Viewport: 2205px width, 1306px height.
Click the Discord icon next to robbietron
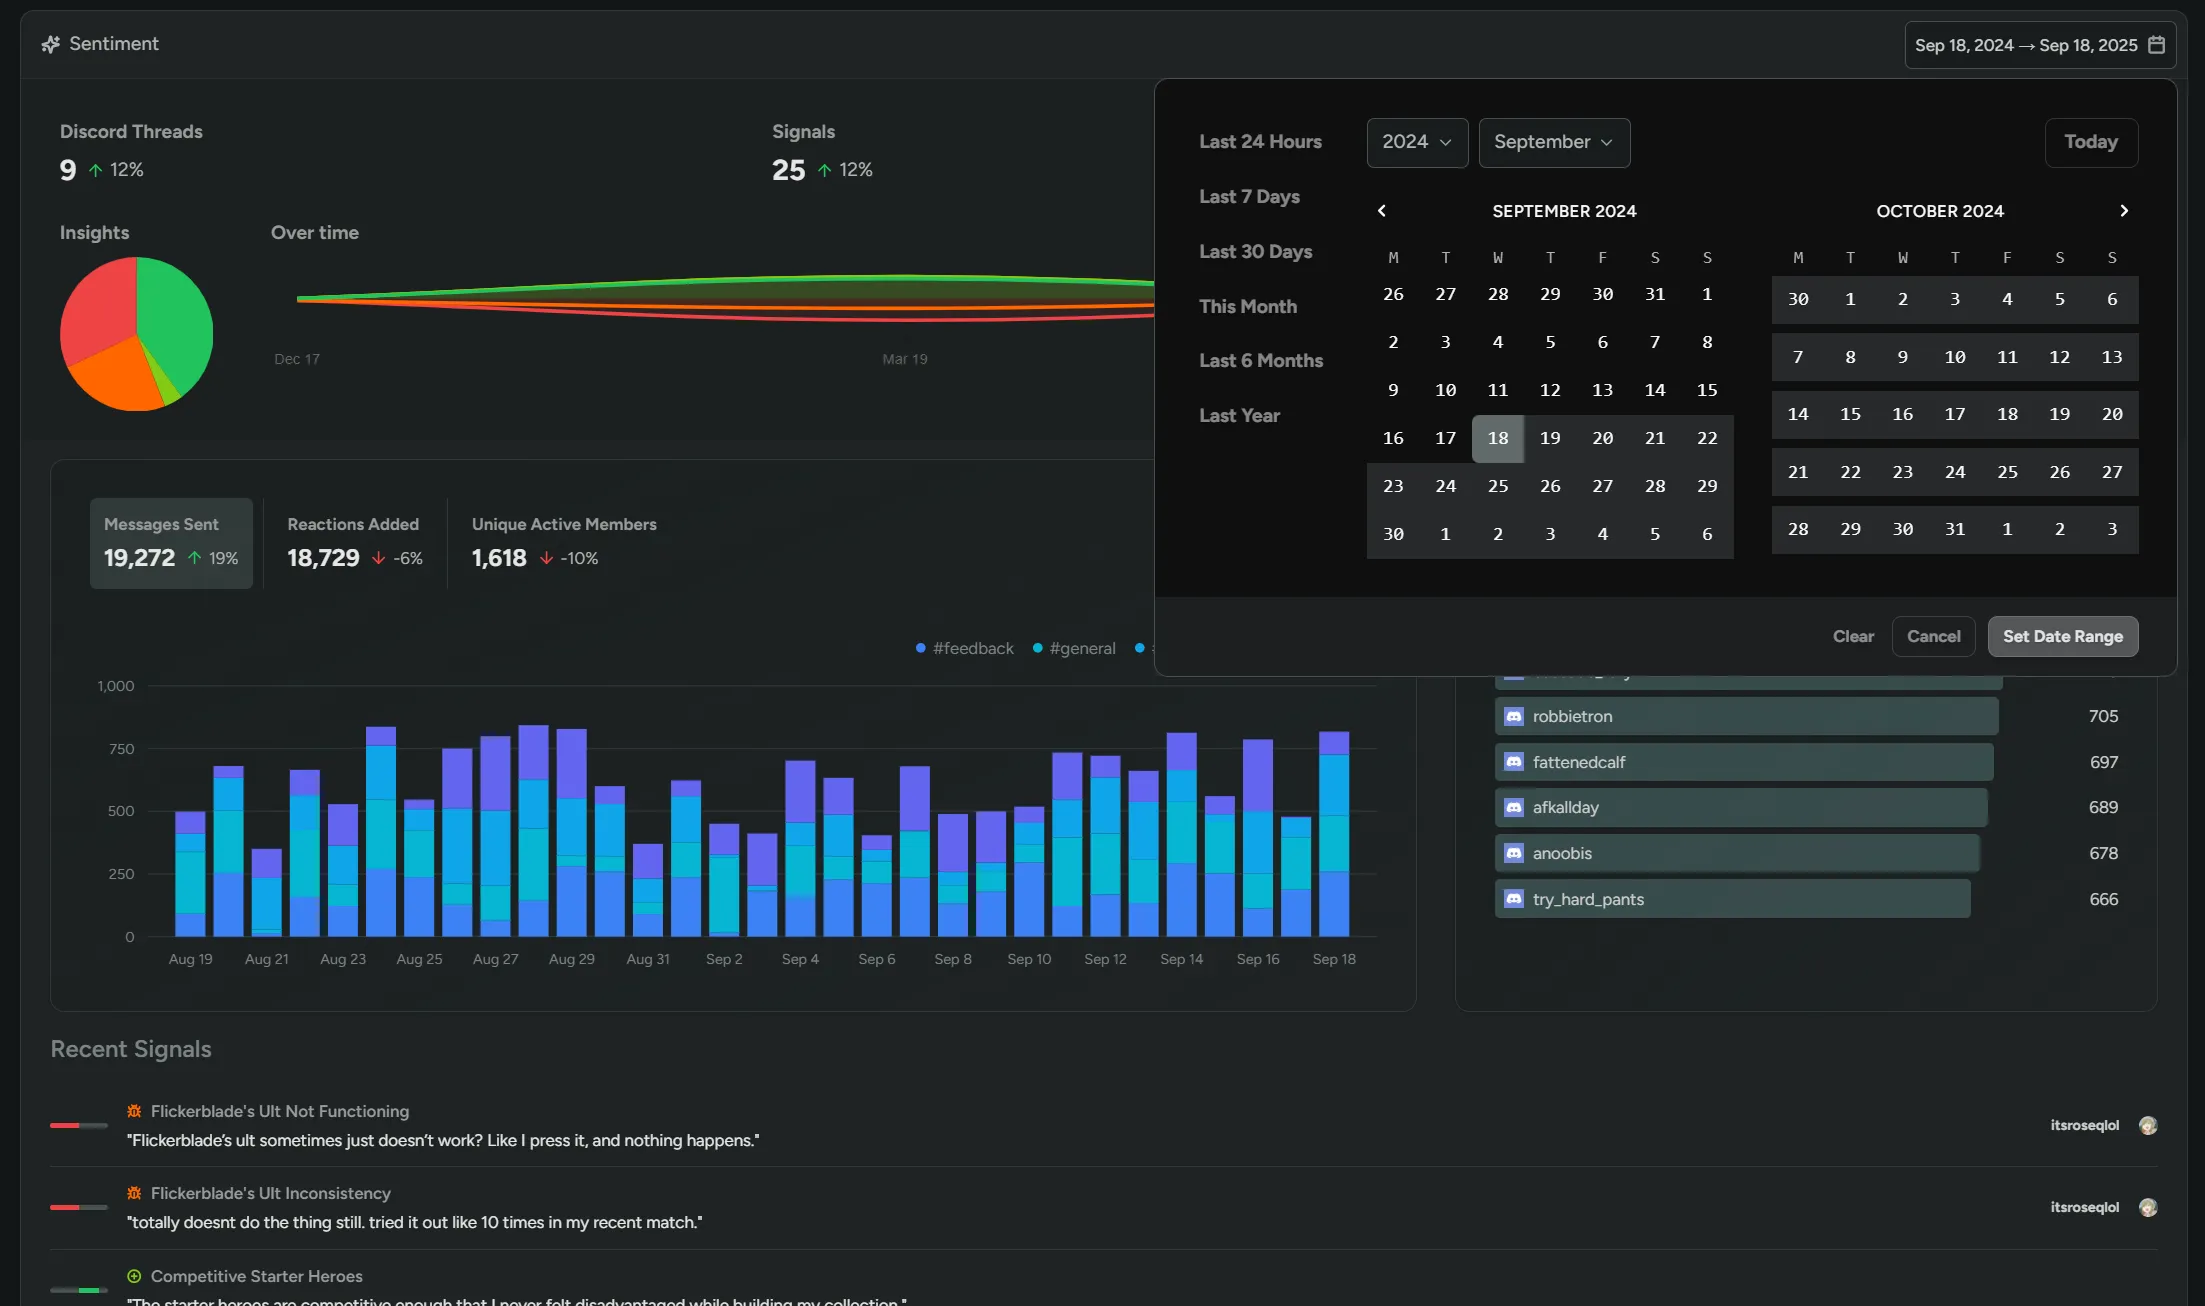1512,716
